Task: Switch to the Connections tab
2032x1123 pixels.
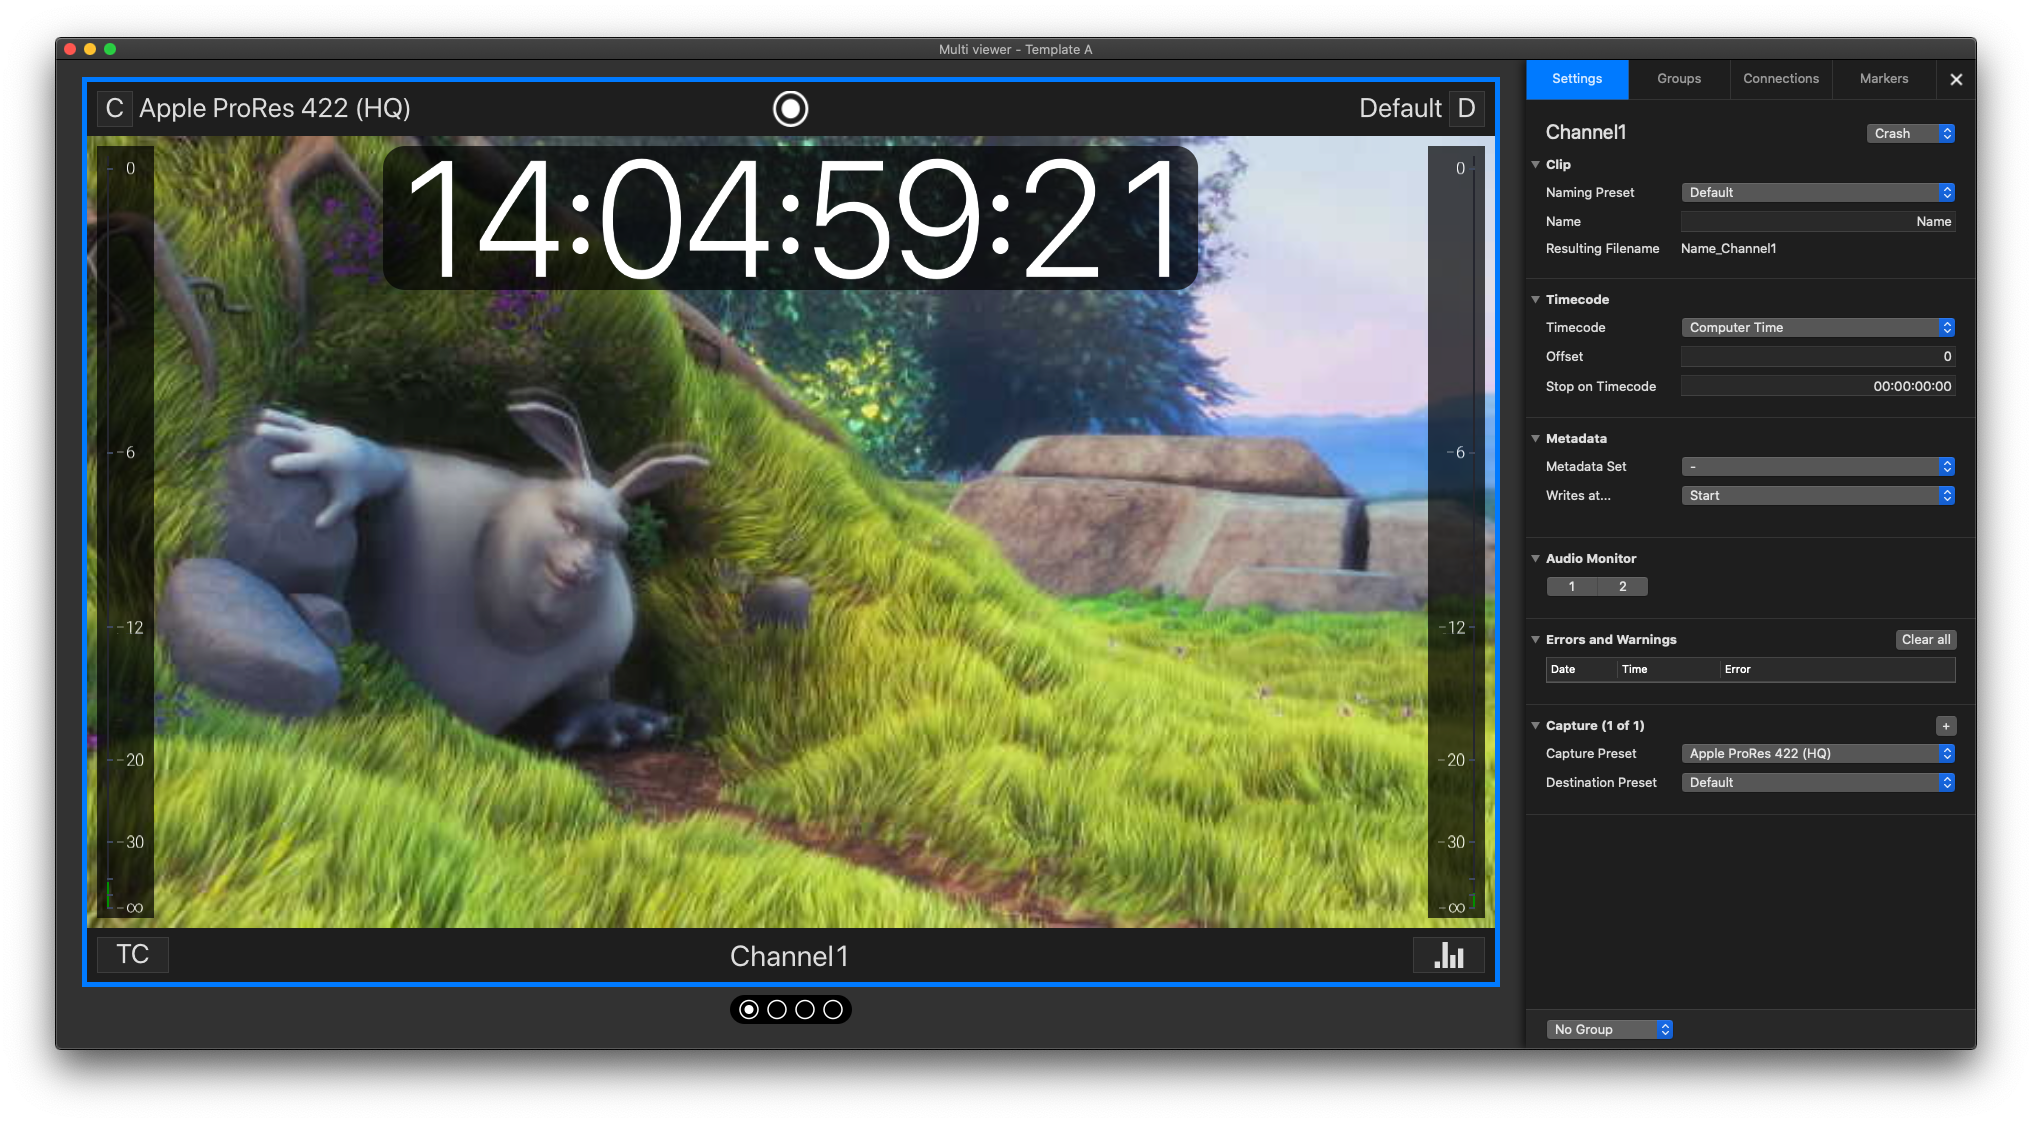Action: pos(1781,79)
